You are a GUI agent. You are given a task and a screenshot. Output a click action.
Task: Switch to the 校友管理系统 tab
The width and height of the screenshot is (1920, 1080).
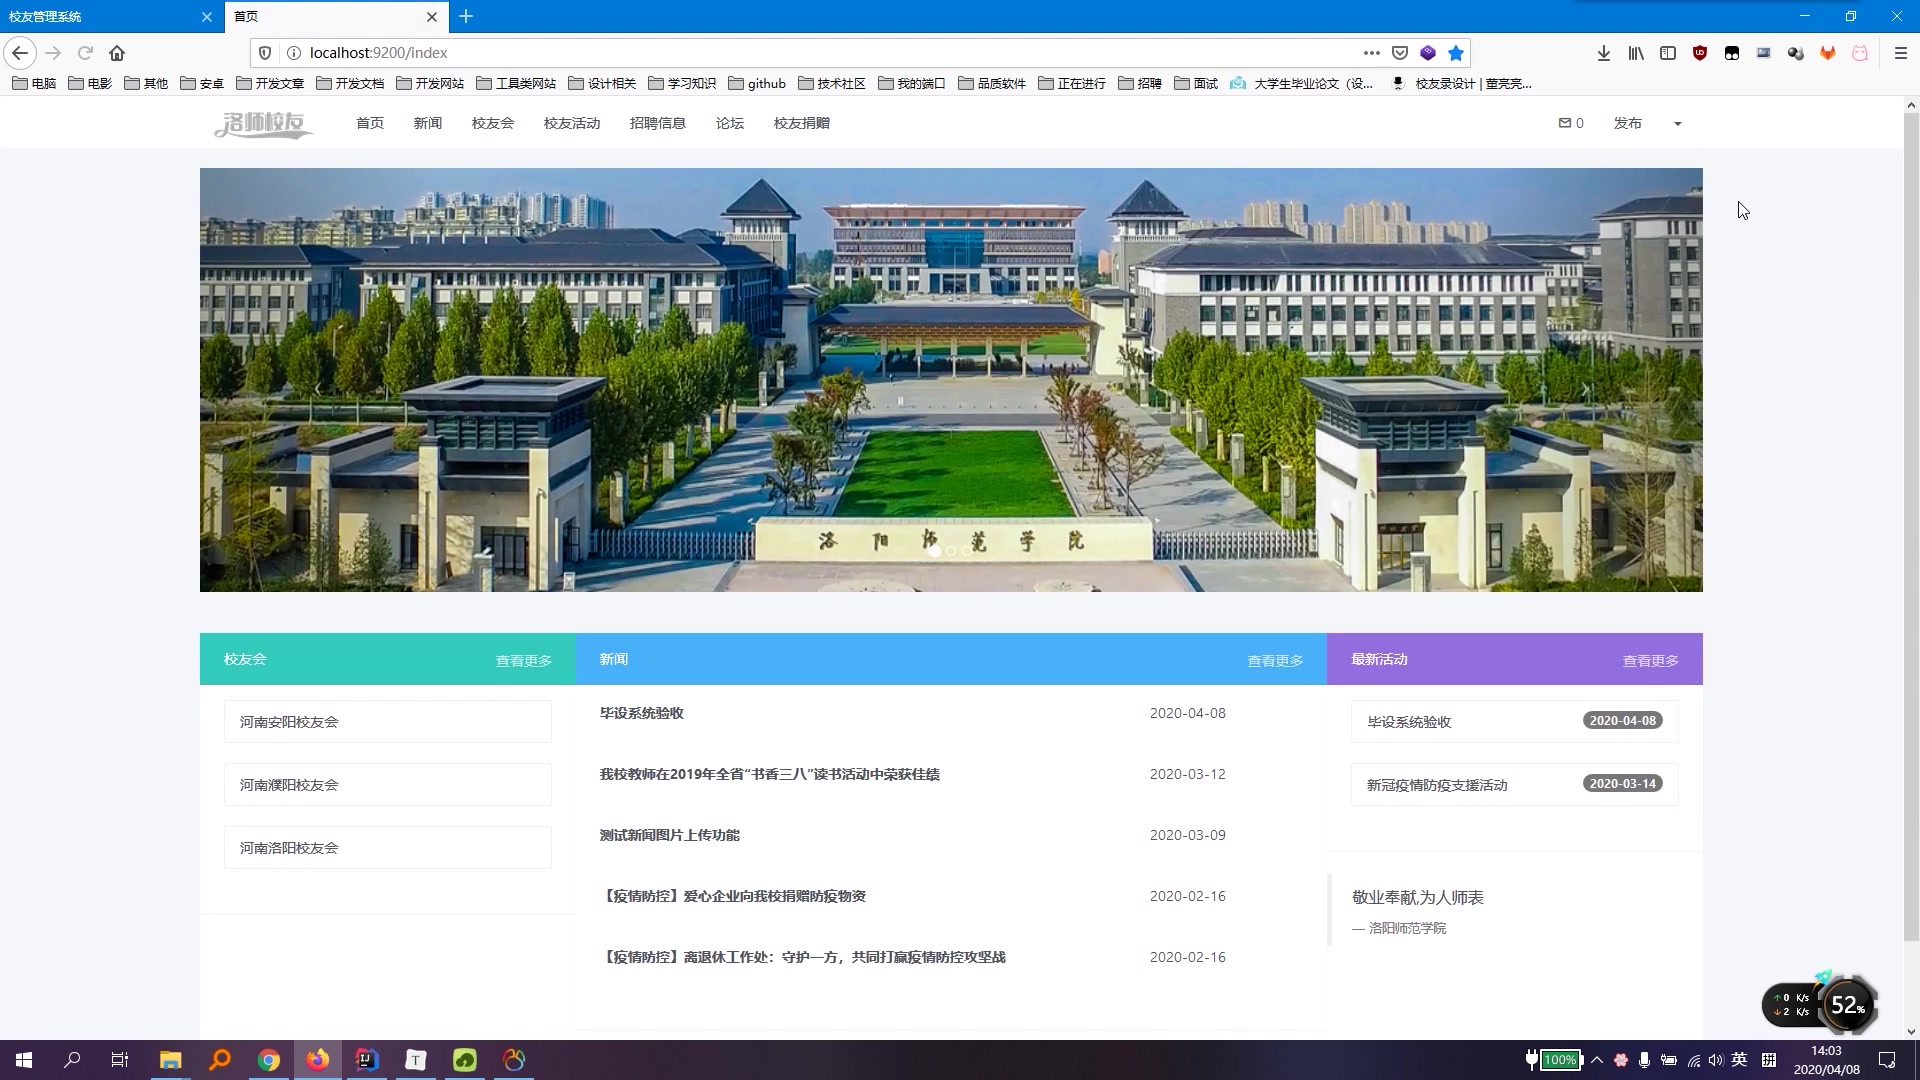pos(100,16)
